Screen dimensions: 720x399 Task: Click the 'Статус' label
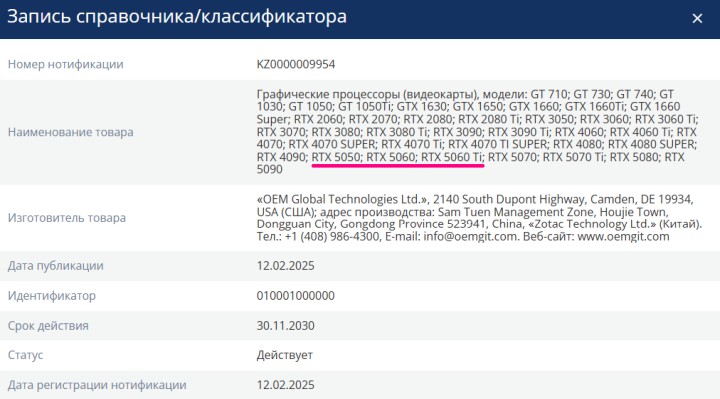(26, 355)
